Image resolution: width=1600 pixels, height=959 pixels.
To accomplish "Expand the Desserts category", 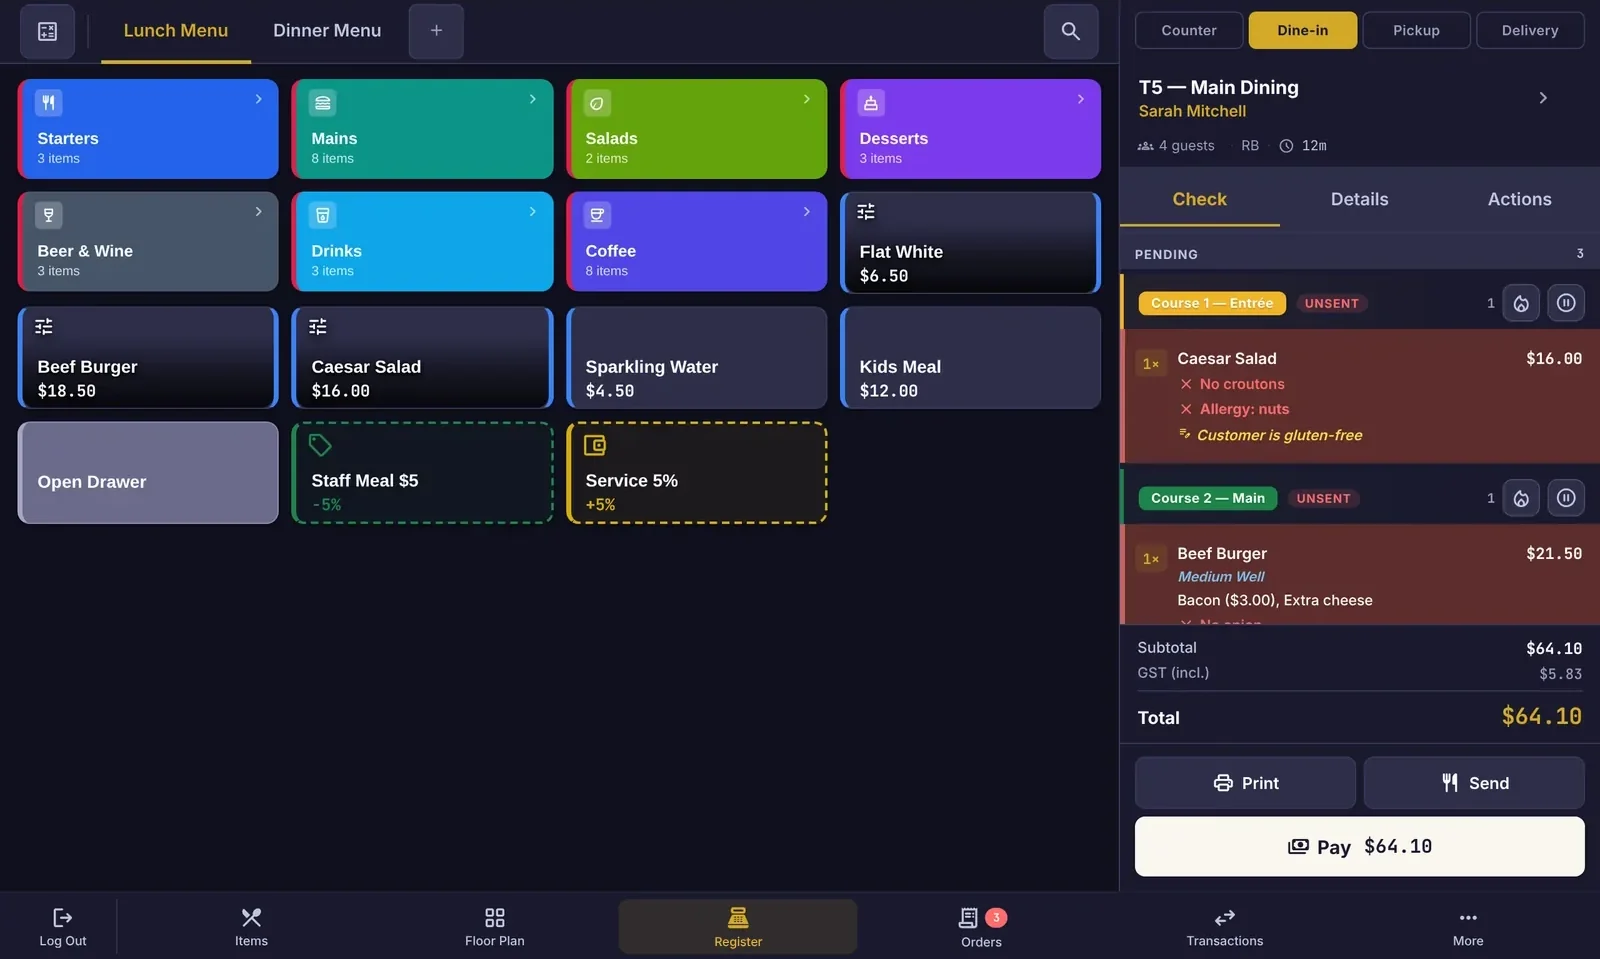I will tap(971, 129).
